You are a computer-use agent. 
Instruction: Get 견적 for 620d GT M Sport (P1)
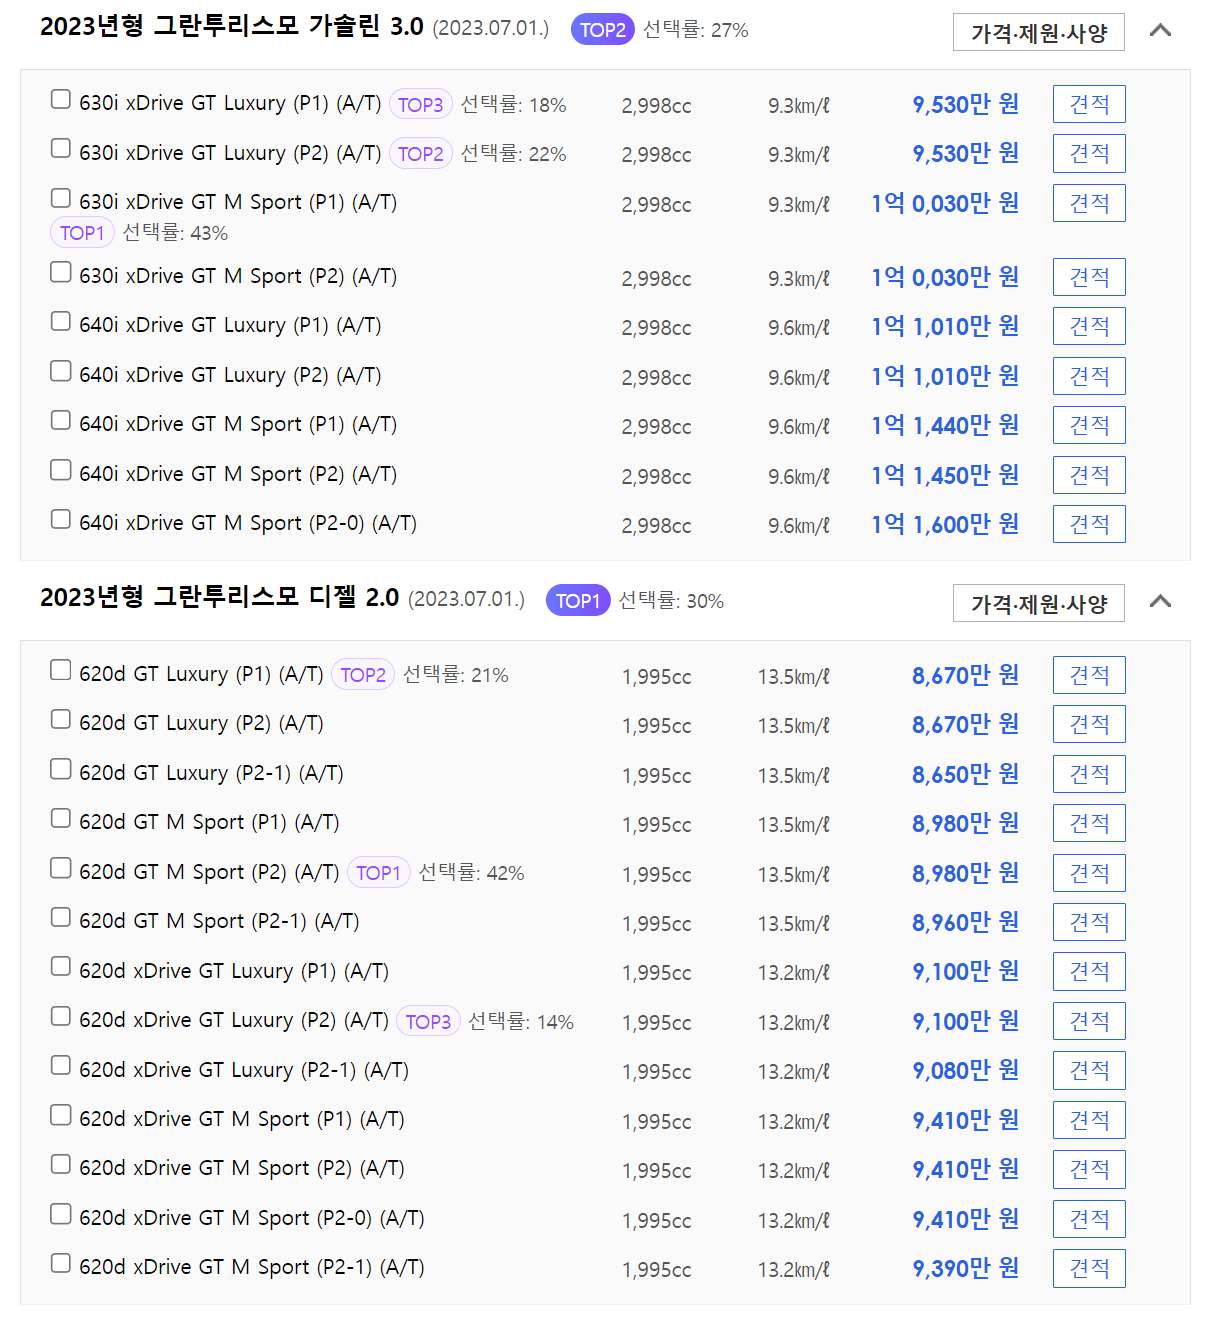[x=1089, y=823]
